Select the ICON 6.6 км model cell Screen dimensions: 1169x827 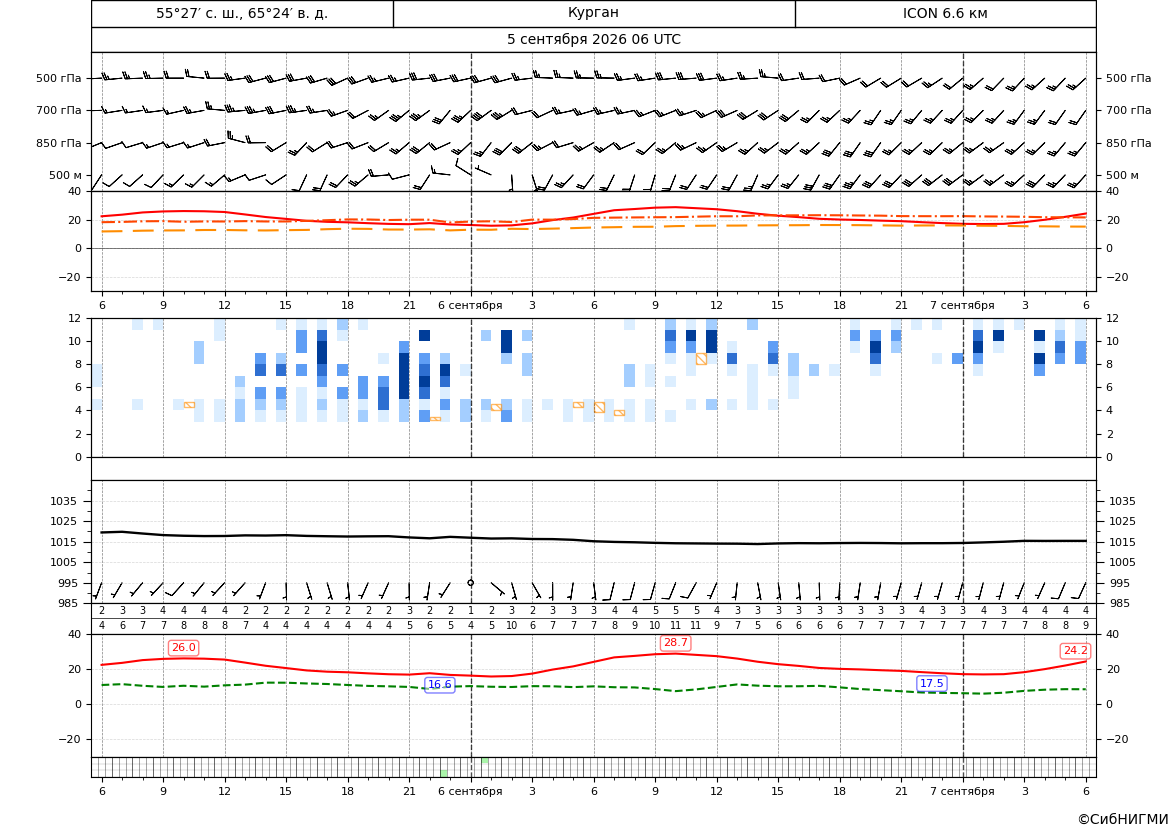pyautogui.click(x=945, y=13)
